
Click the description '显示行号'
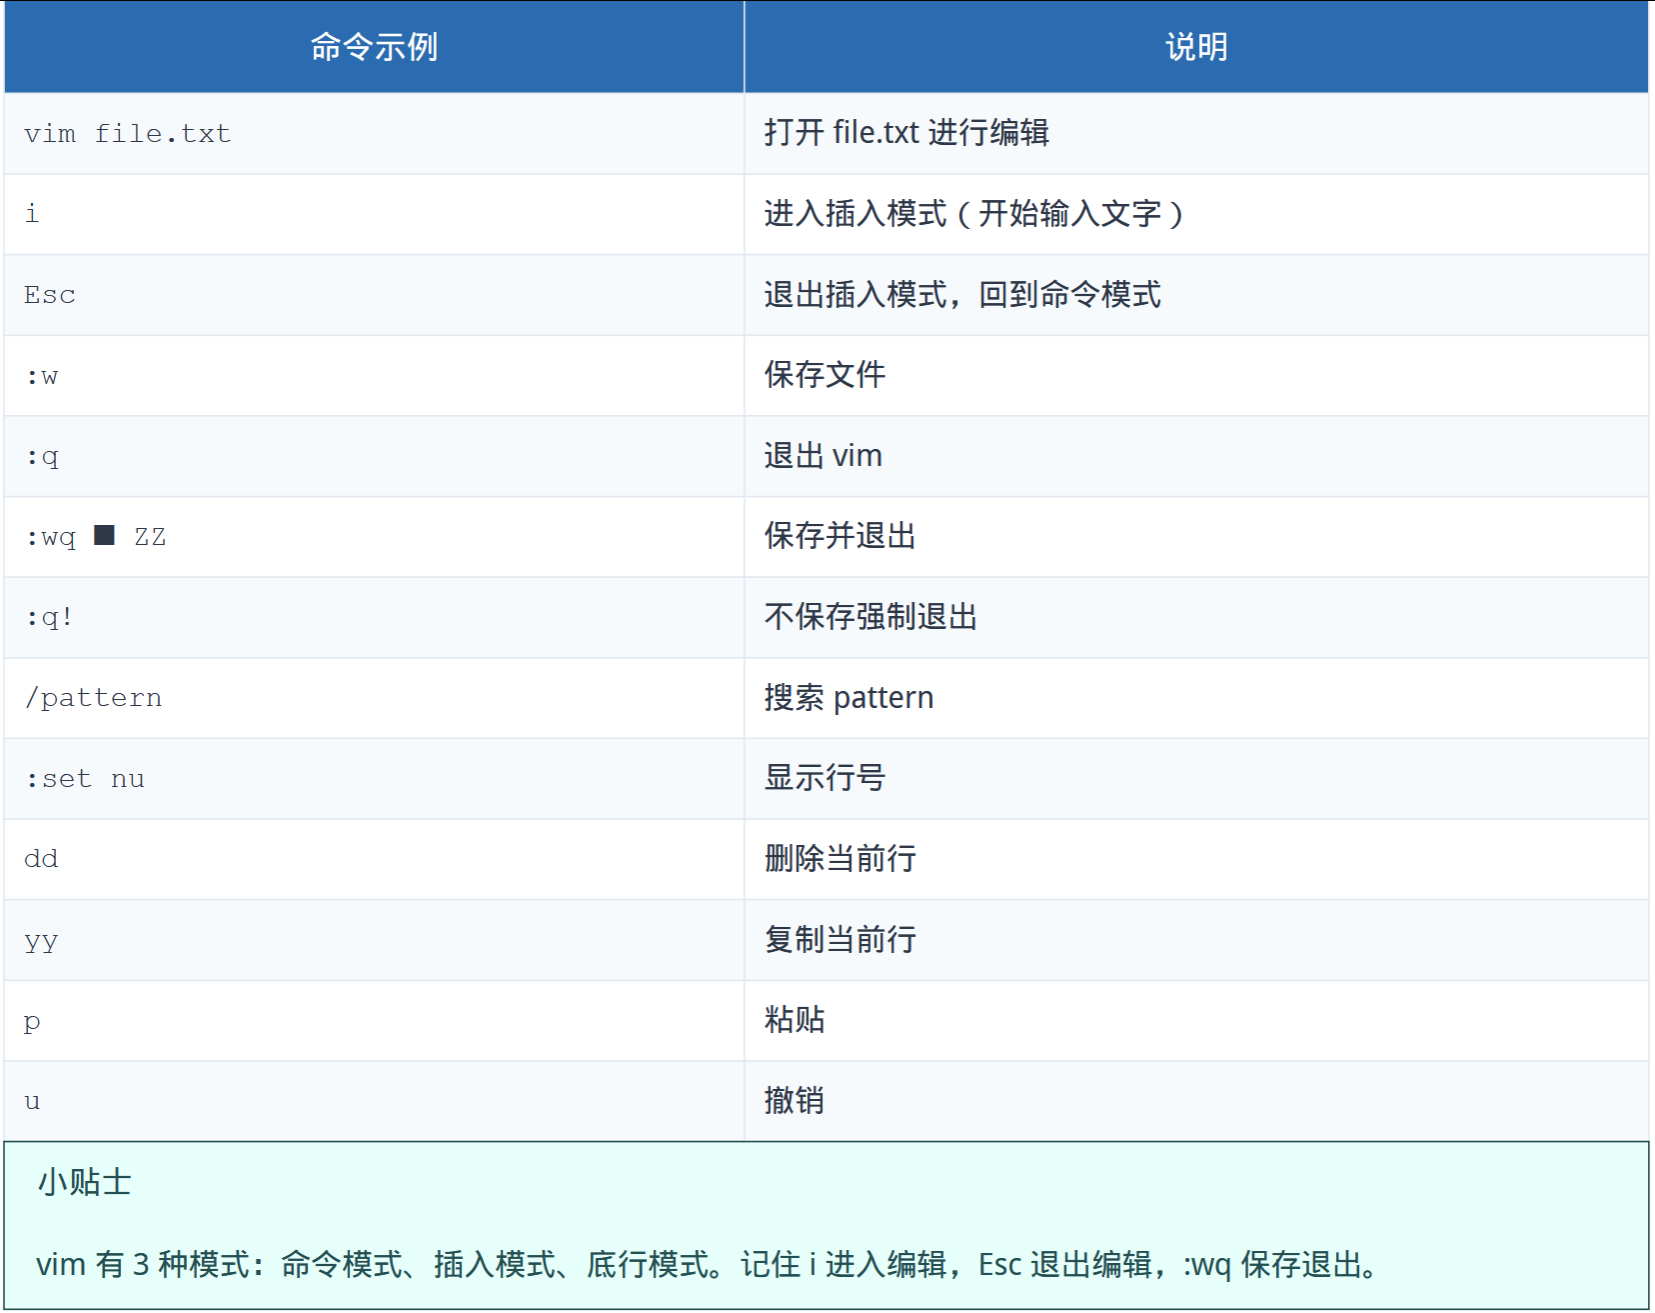pos(825,778)
